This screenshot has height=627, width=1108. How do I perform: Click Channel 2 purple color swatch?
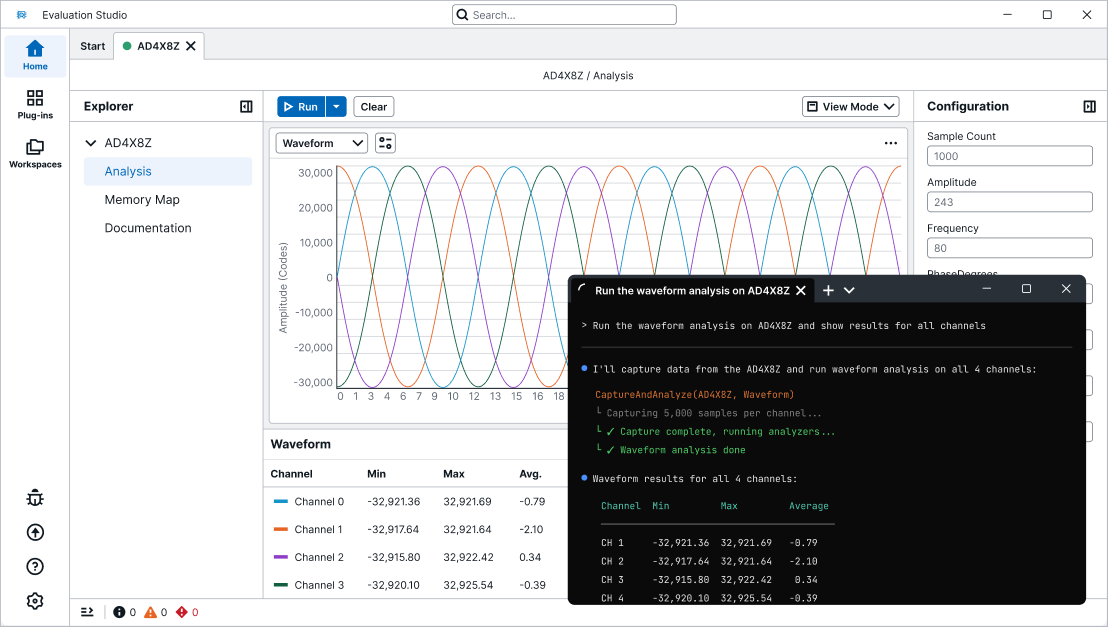pyautogui.click(x=281, y=557)
